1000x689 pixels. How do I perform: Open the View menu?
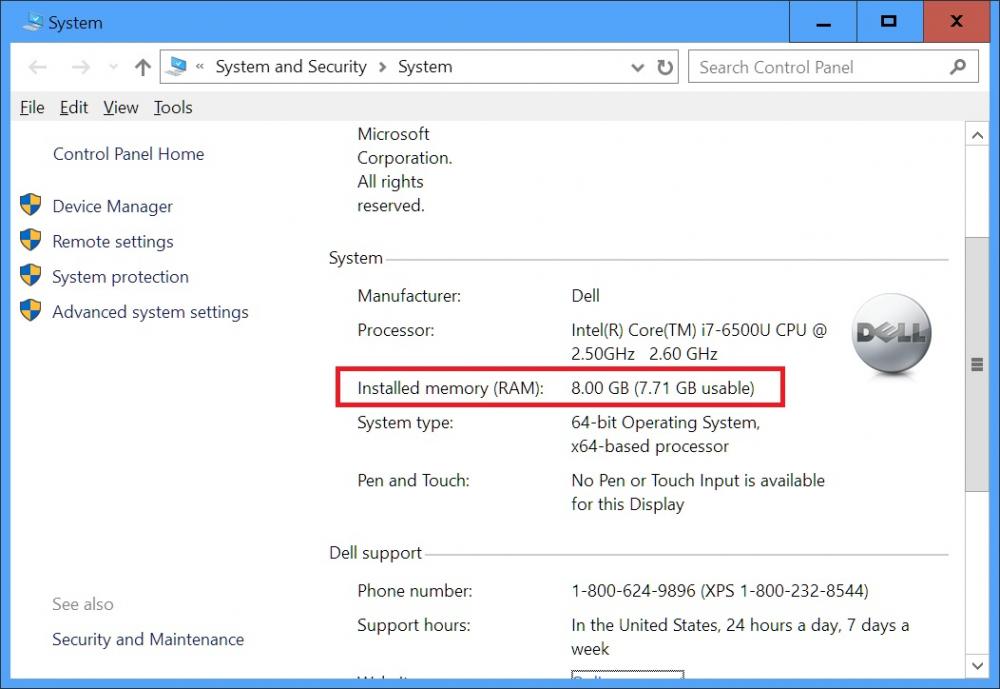[121, 107]
